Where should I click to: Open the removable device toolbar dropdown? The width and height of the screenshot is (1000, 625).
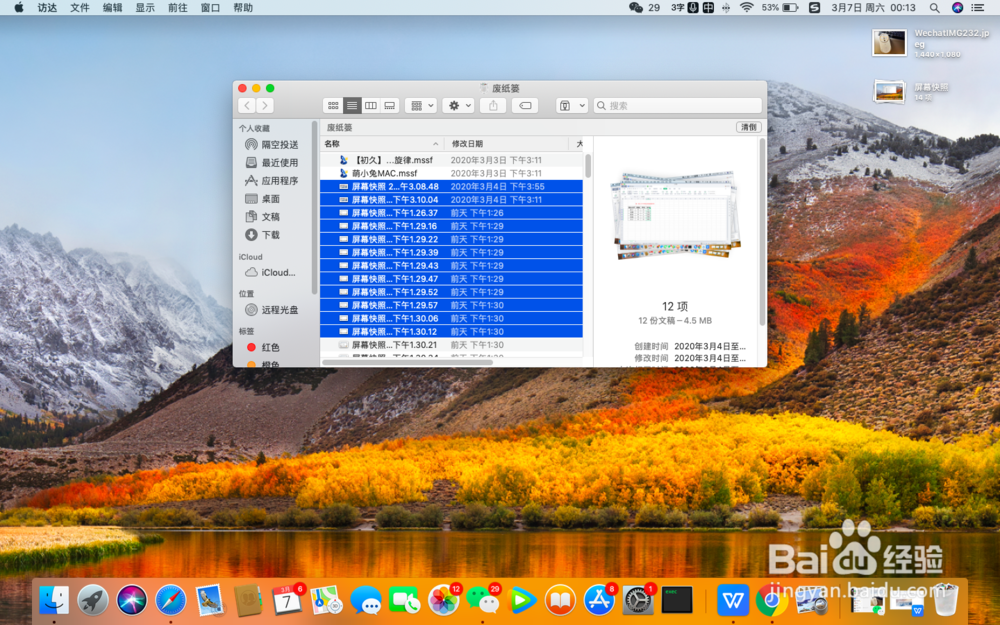tap(571, 106)
